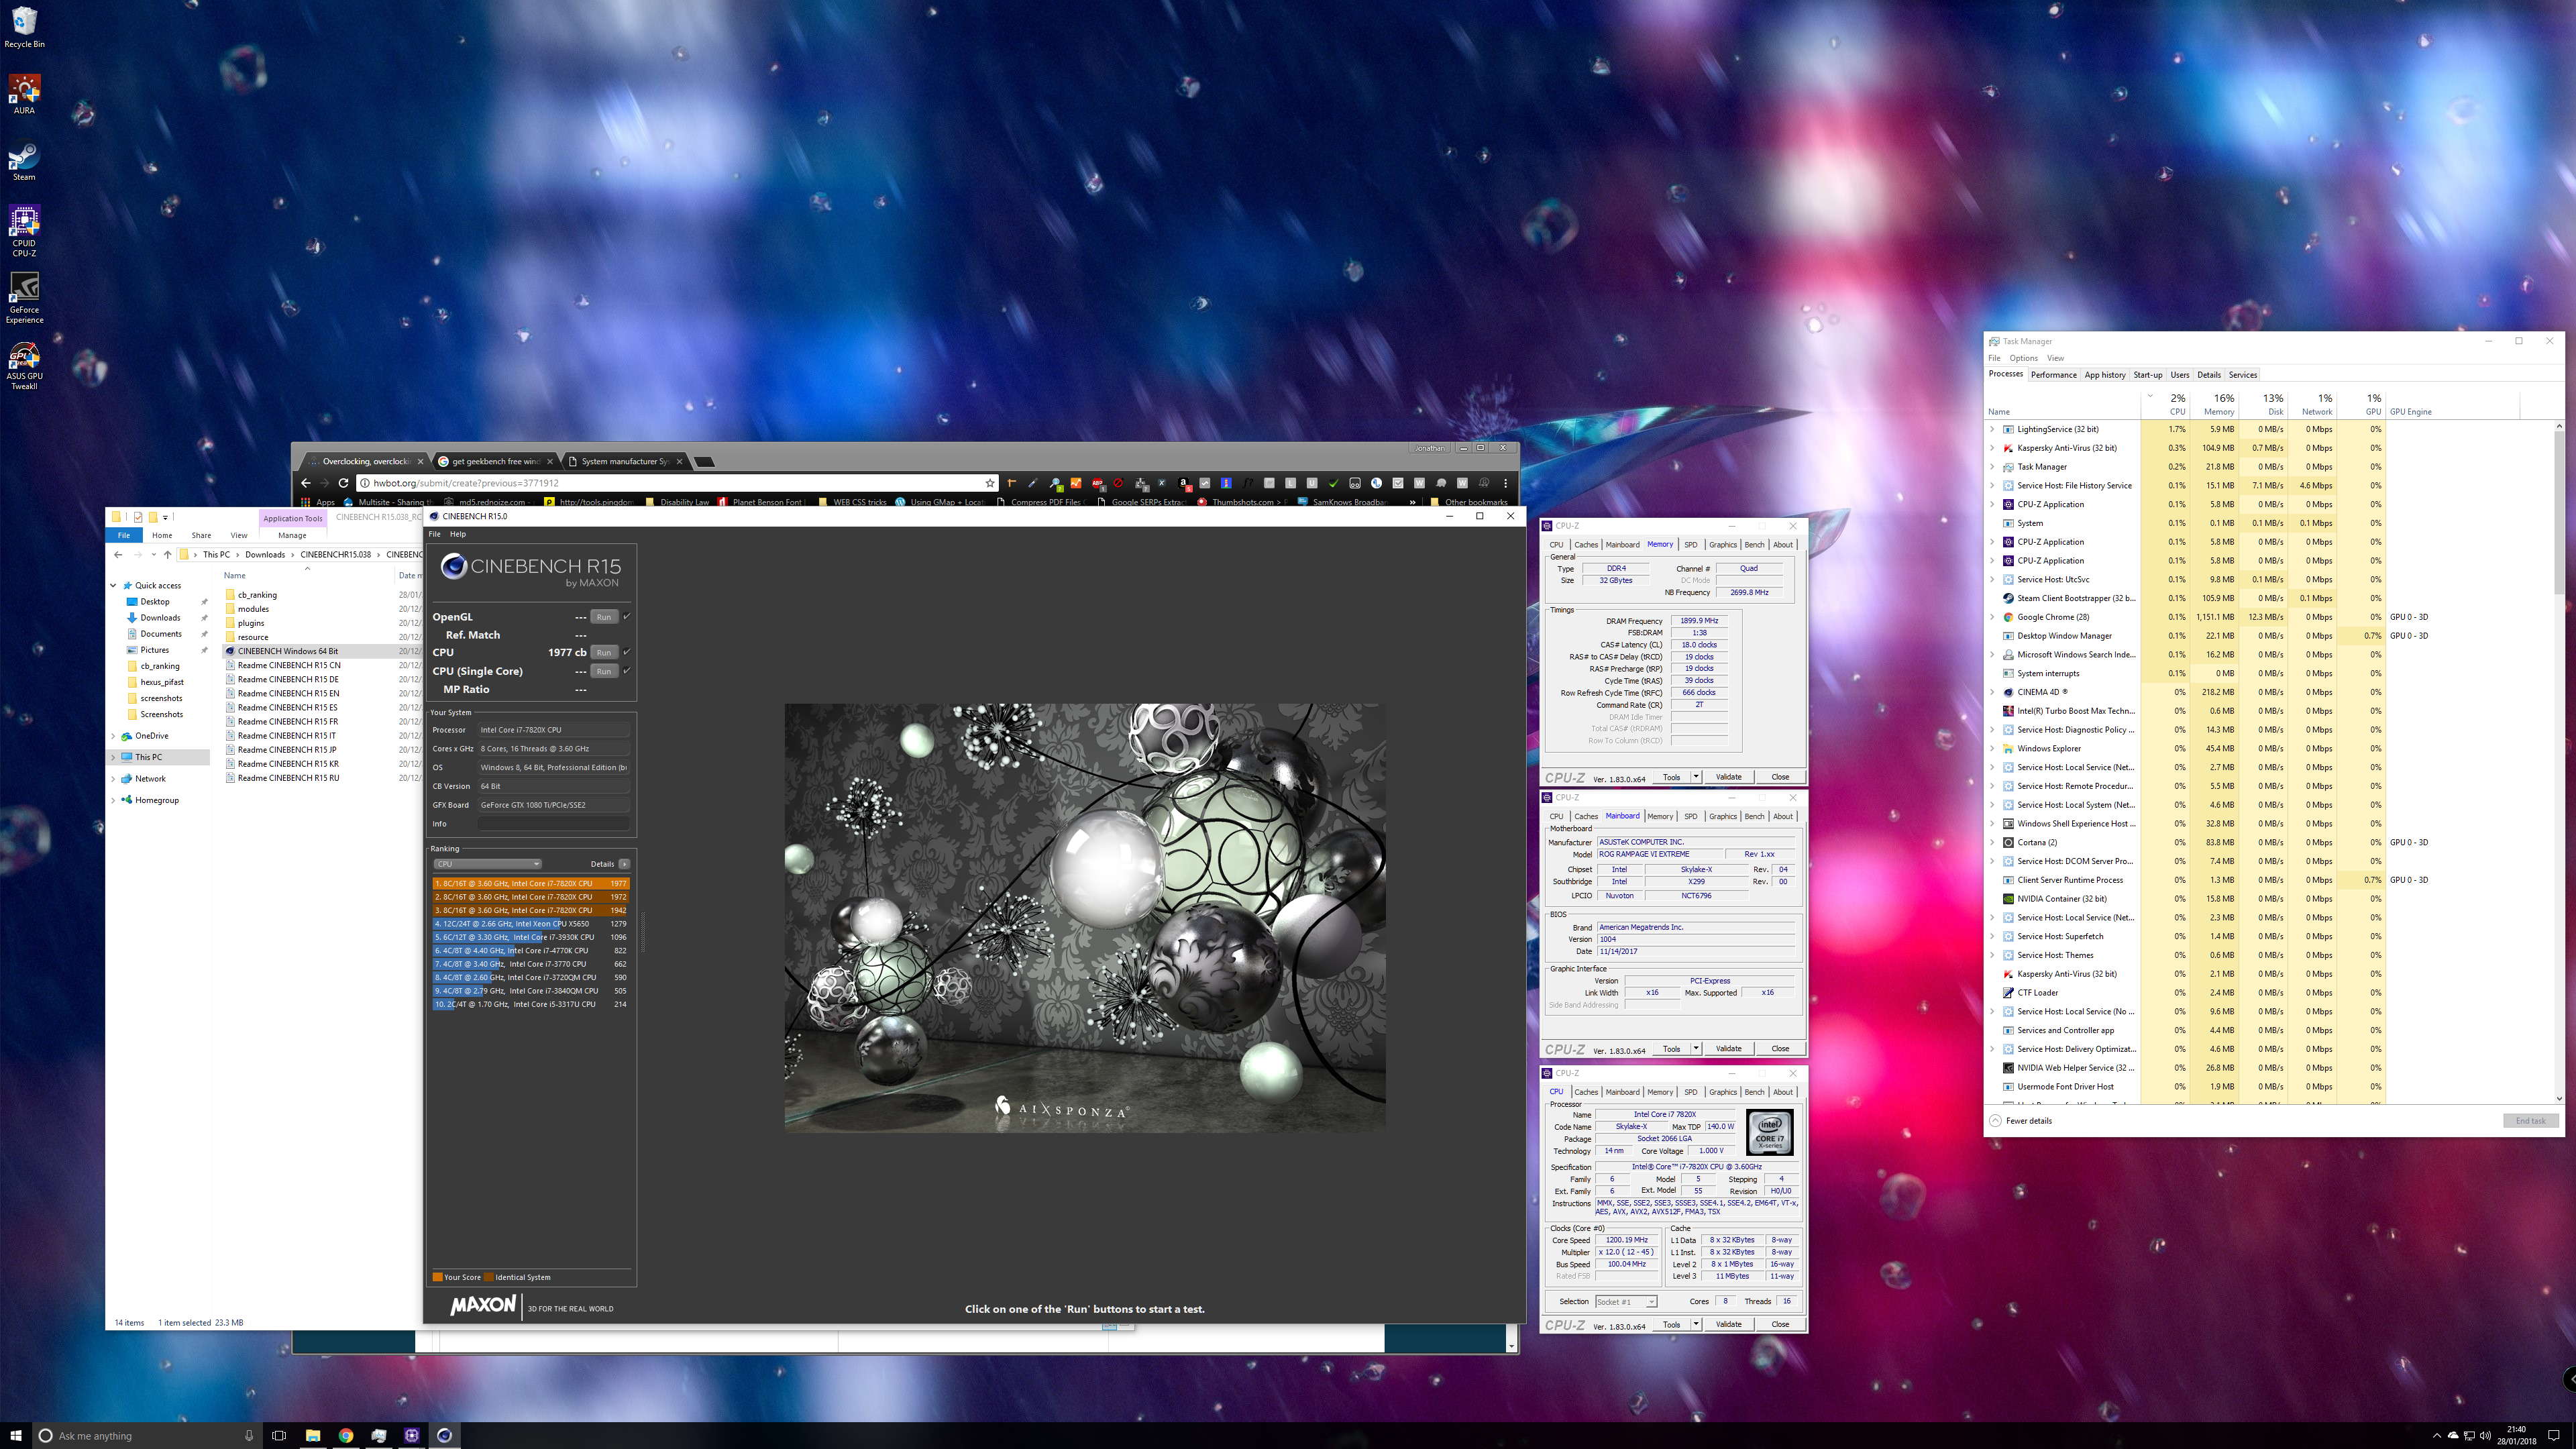The width and height of the screenshot is (2576, 1449).
Task: Select the 1977 top ranking entry
Action: (531, 883)
